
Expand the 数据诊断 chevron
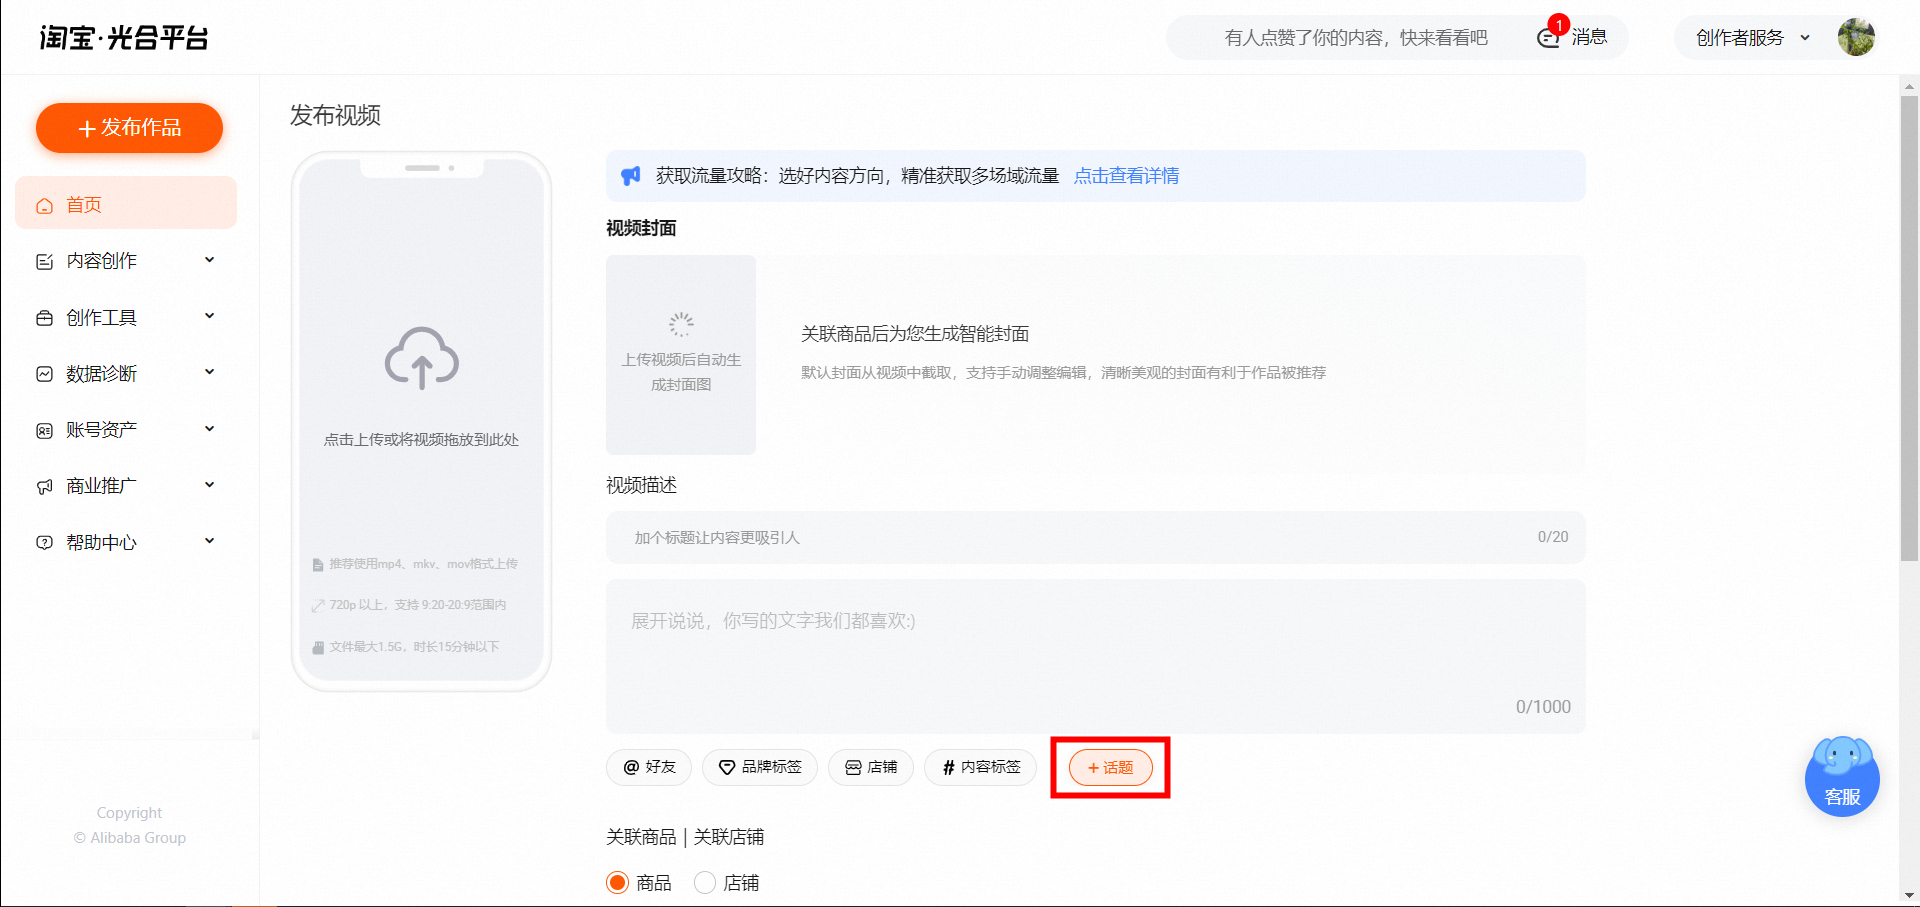click(x=210, y=372)
